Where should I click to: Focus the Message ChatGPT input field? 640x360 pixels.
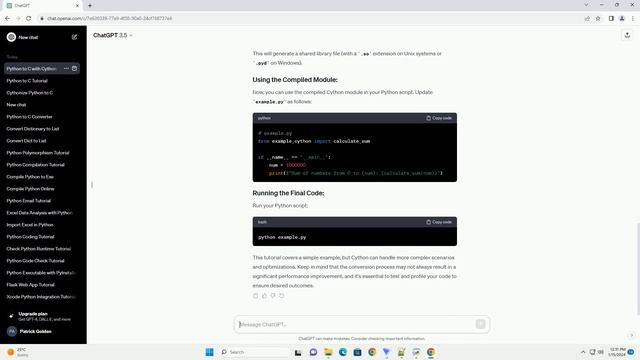(x=356, y=324)
